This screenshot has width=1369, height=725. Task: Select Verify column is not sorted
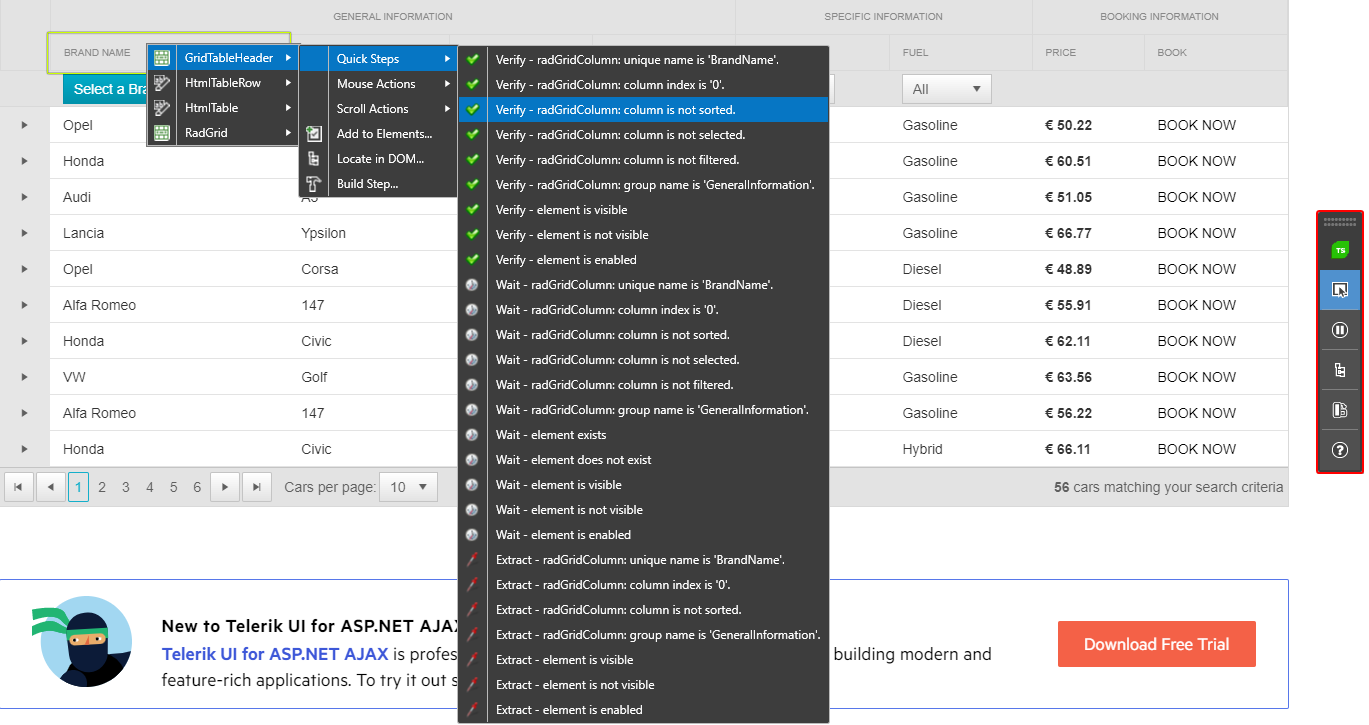tap(643, 110)
